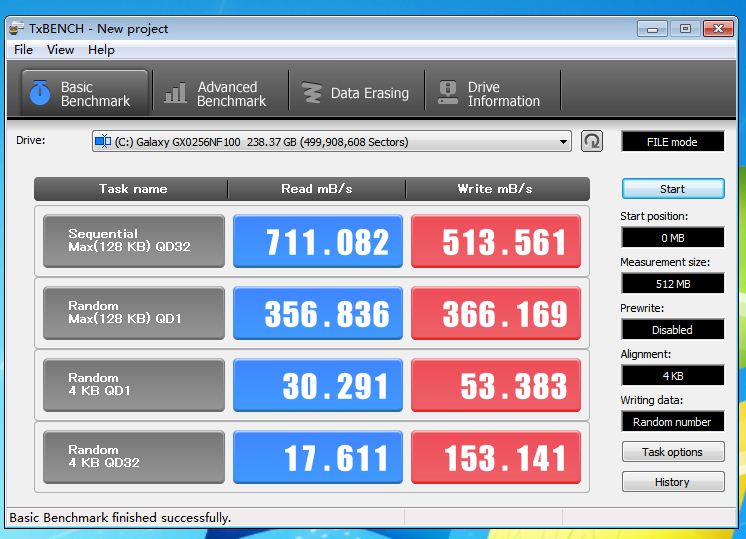
Task: Open Task options
Action: pos(673,452)
